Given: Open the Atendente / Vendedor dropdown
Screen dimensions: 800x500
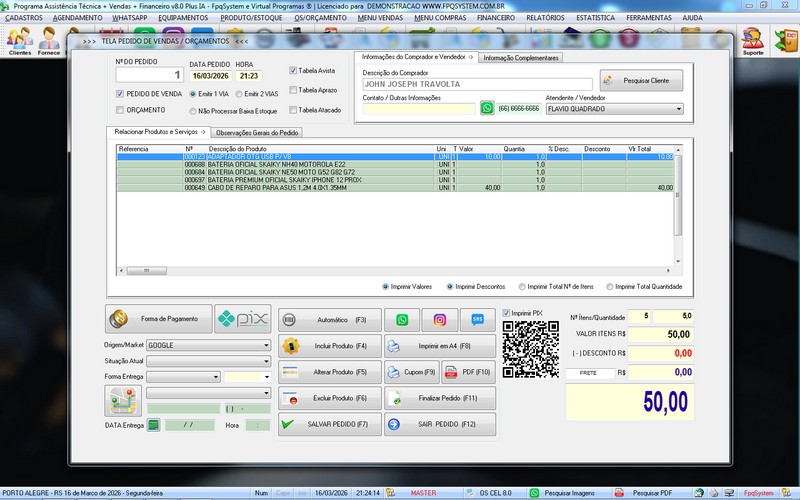Looking at the screenshot, I should tap(678, 109).
